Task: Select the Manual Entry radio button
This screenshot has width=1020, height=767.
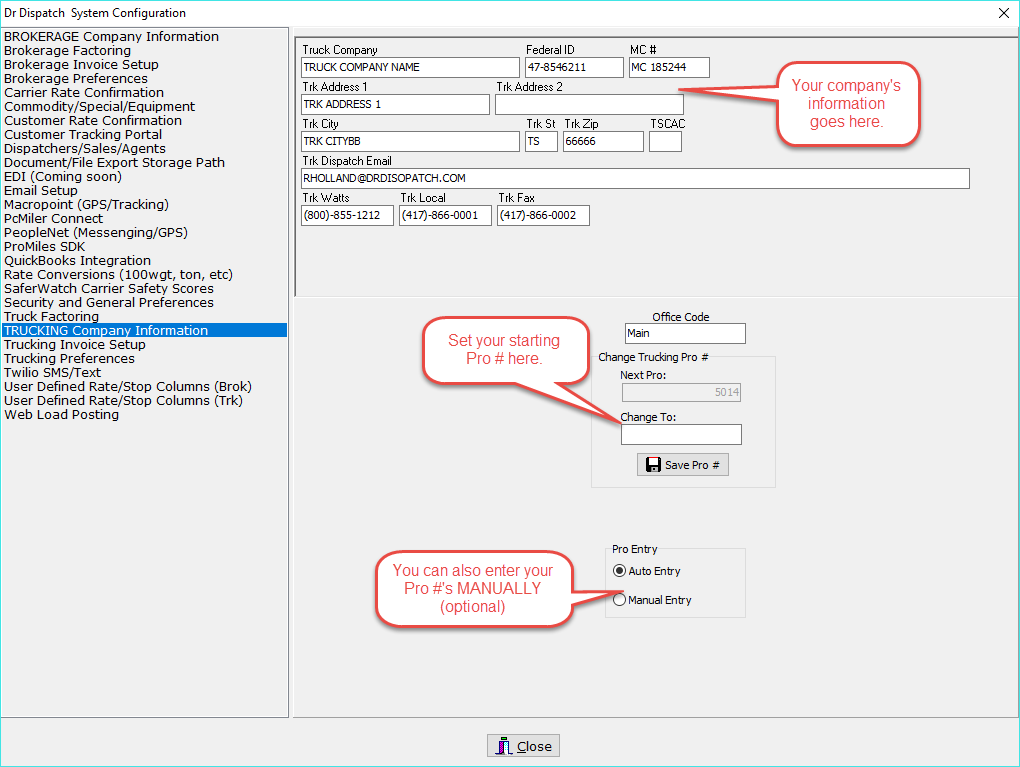Action: click(619, 600)
